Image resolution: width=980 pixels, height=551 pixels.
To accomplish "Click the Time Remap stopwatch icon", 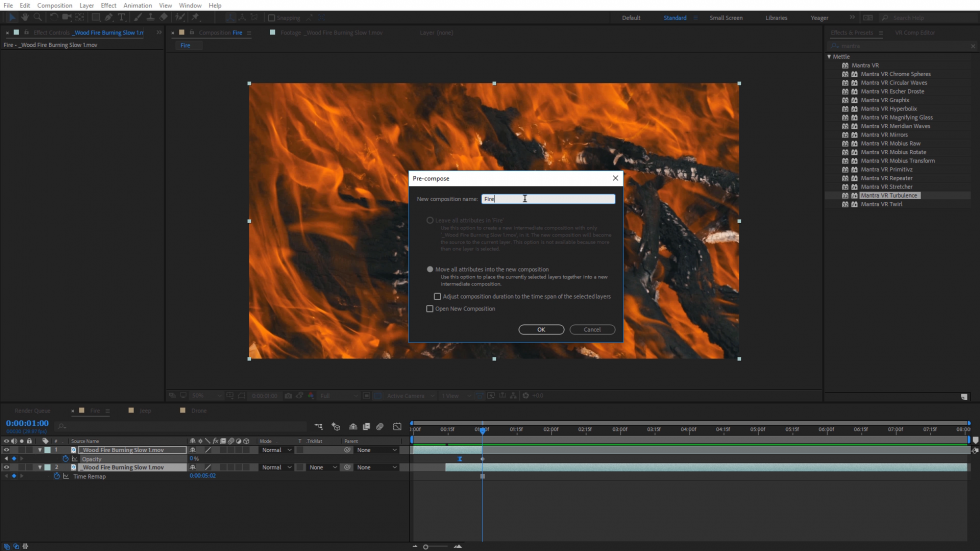I will 56,476.
